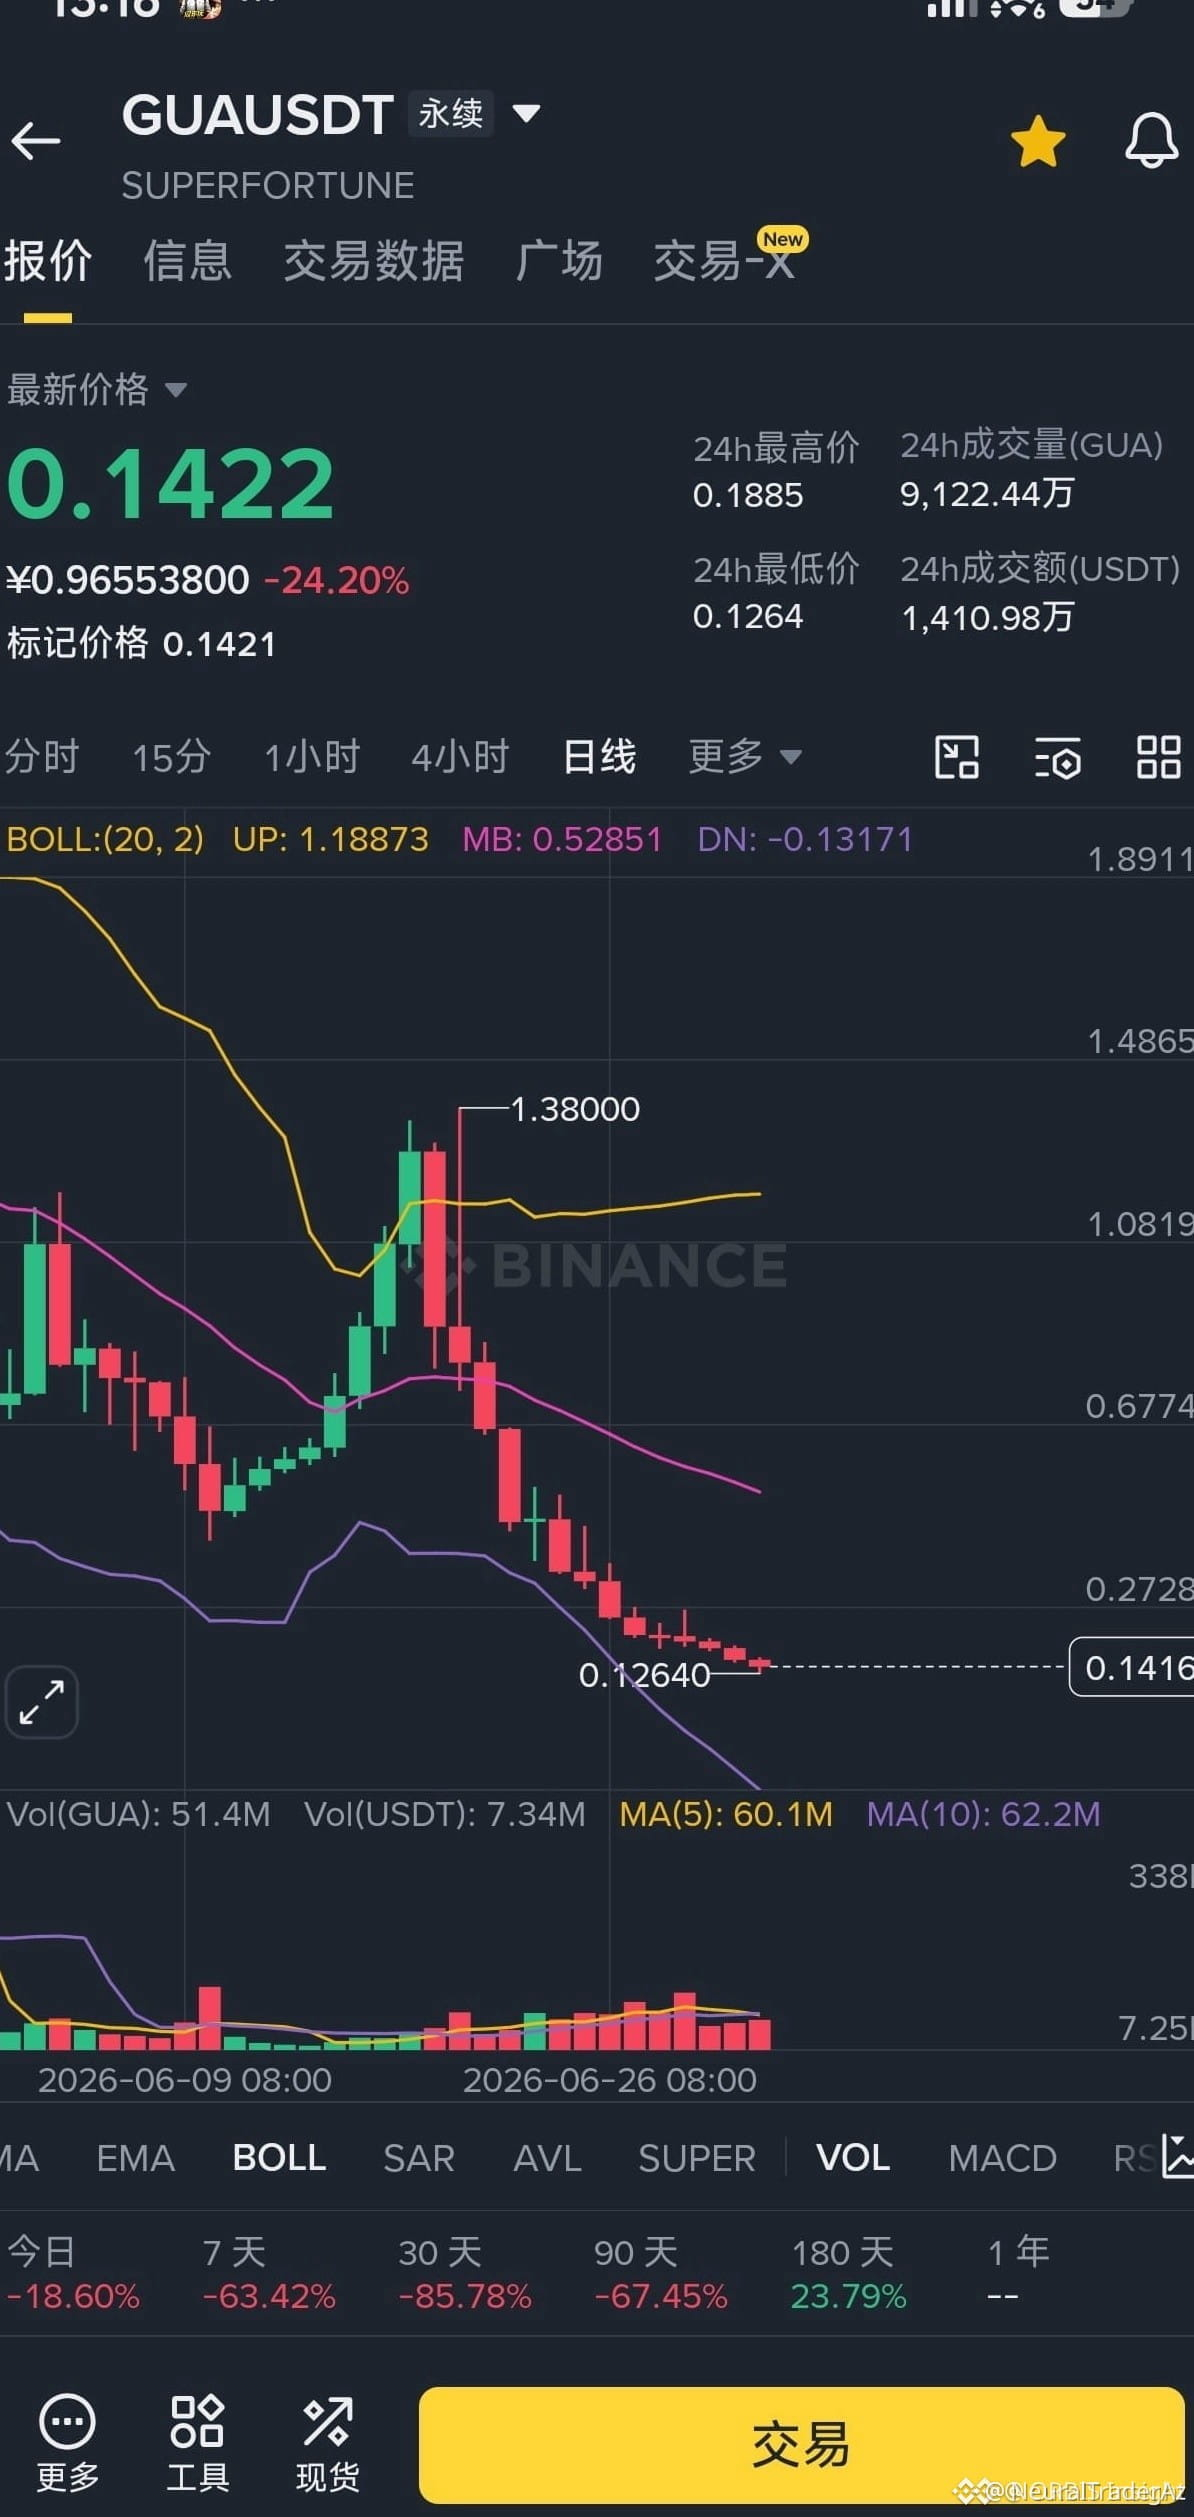
Task: Tap the MA(5): 60.1M volume label
Action: coord(726,1814)
